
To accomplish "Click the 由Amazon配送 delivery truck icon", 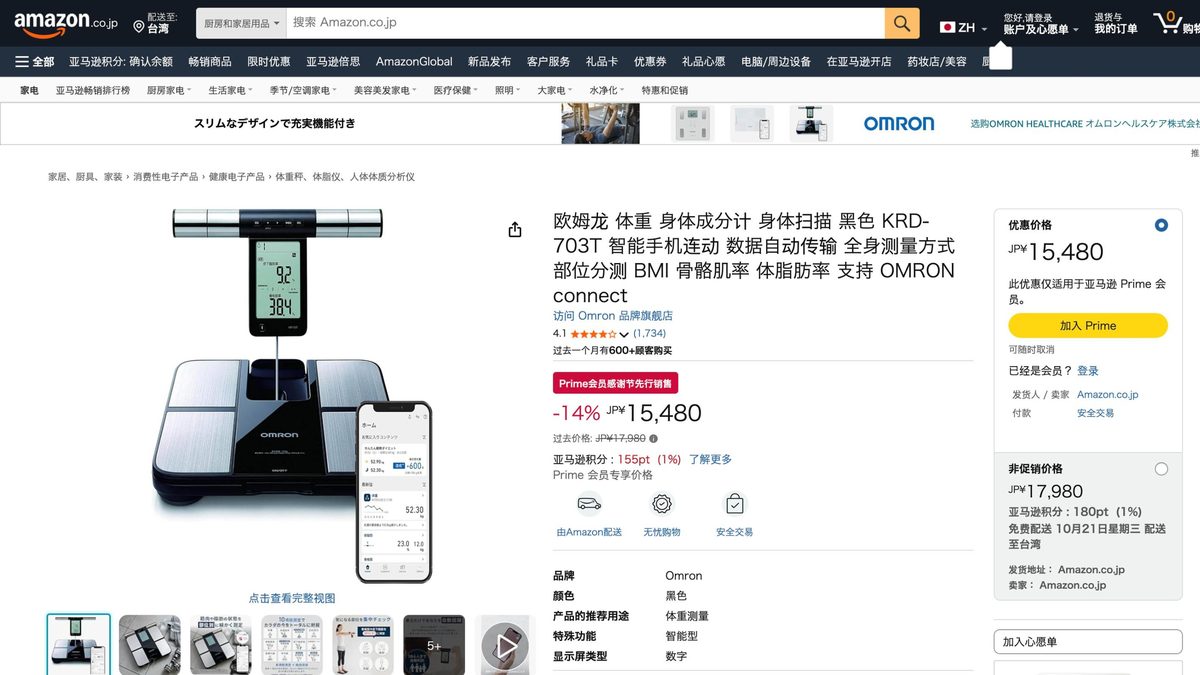I will click(589, 504).
